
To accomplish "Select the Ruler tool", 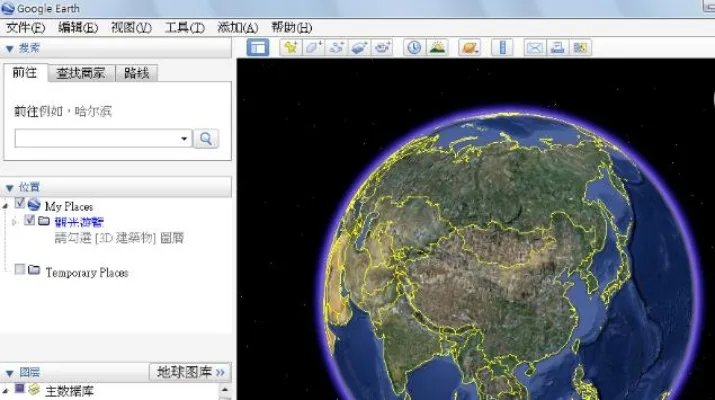I will 503,47.
